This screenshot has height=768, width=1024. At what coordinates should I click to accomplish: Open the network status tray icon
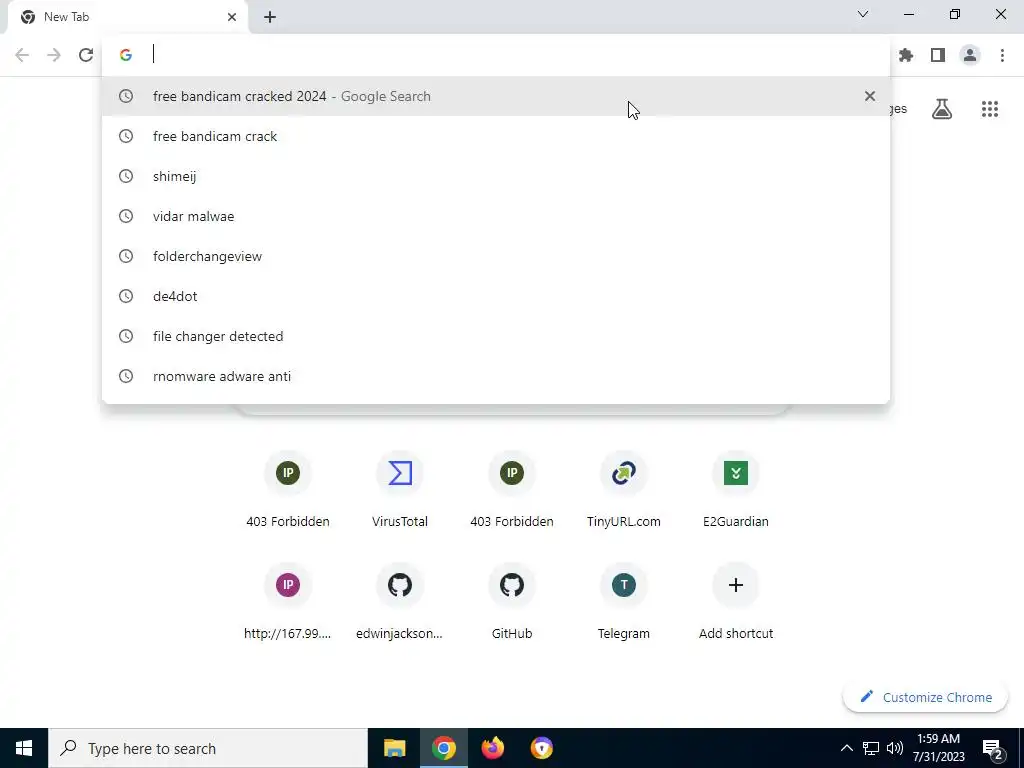click(x=871, y=748)
